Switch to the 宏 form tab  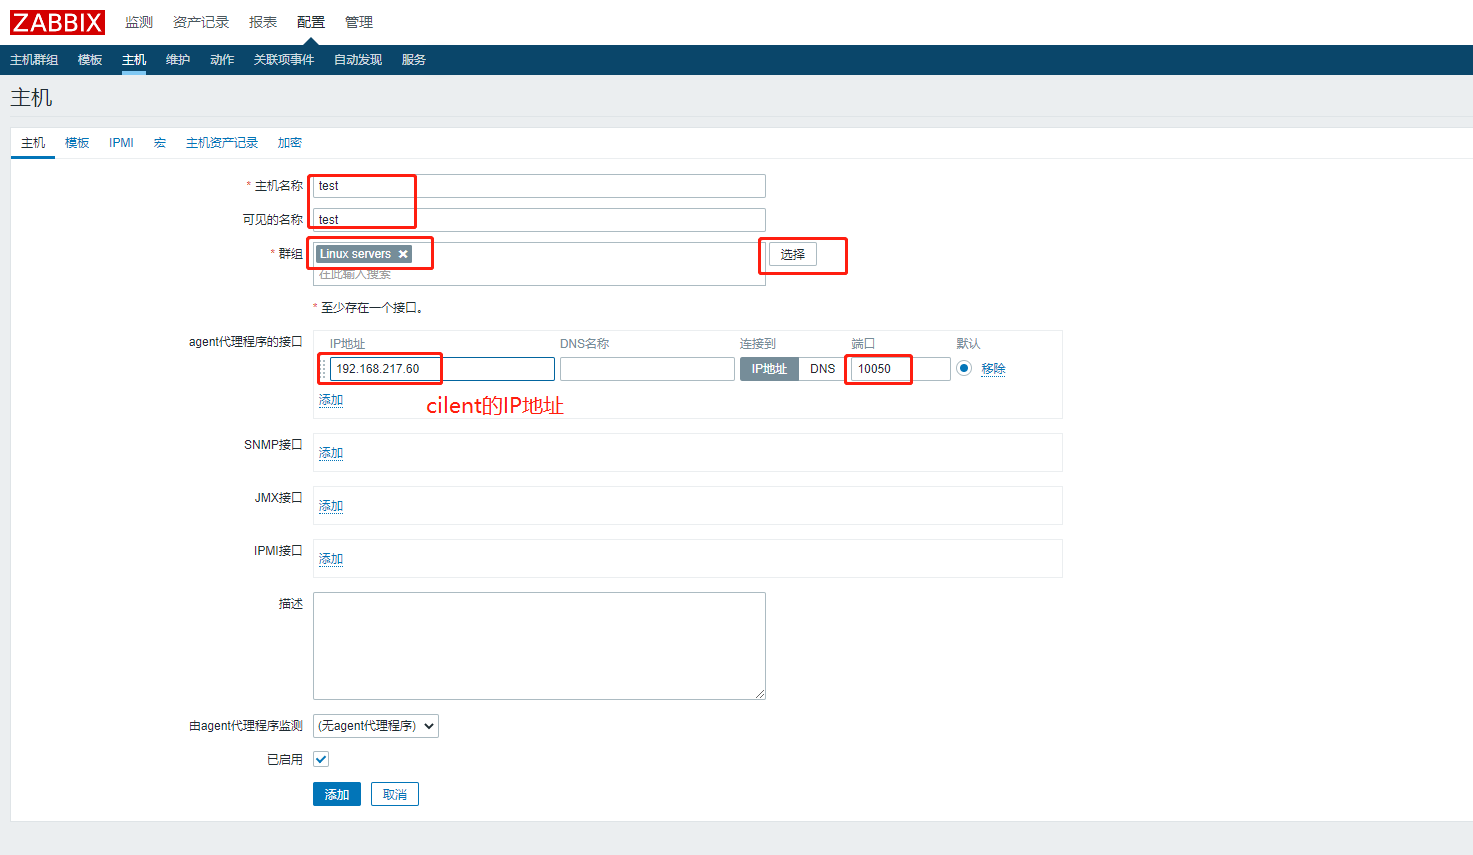tap(160, 143)
